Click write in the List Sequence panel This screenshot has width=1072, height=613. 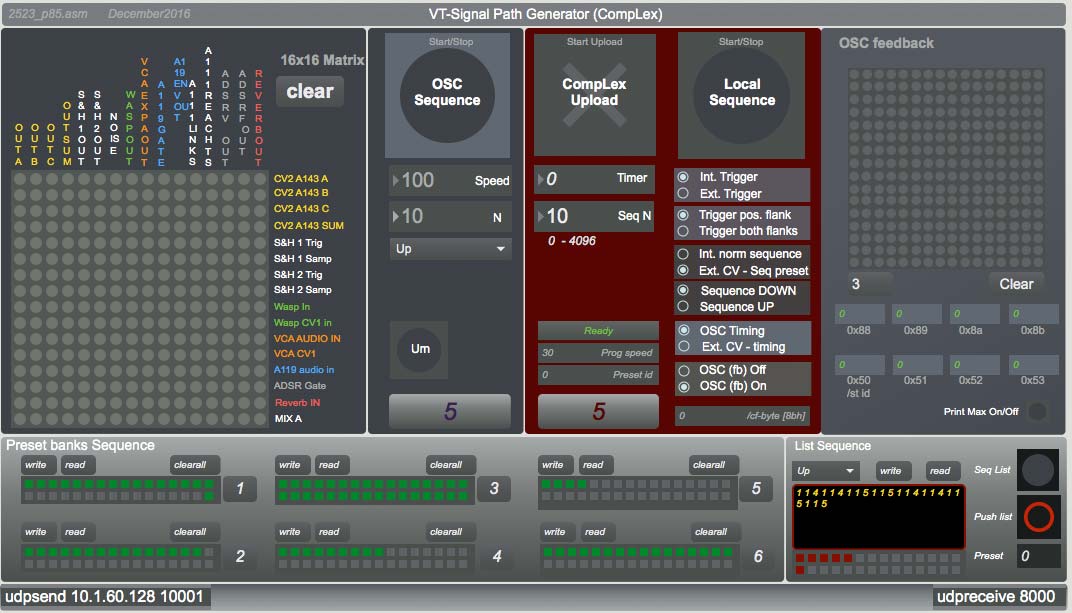pos(892,470)
